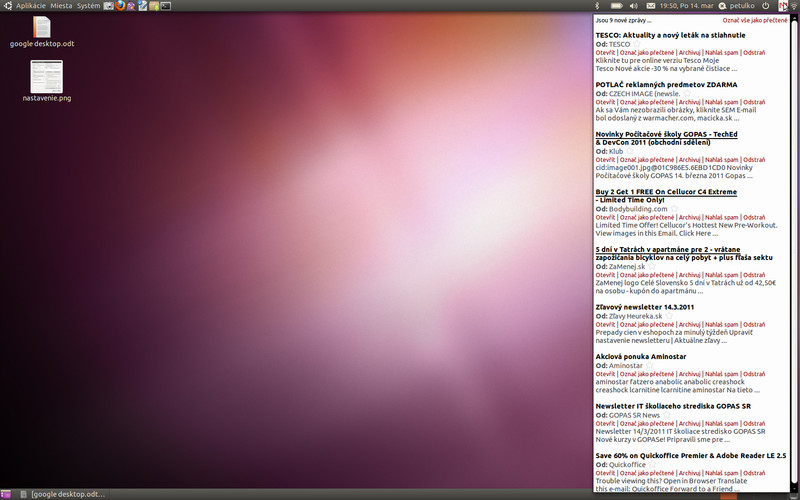800x500 pixels.
Task: Open the petulko user menu
Action: [742, 6]
